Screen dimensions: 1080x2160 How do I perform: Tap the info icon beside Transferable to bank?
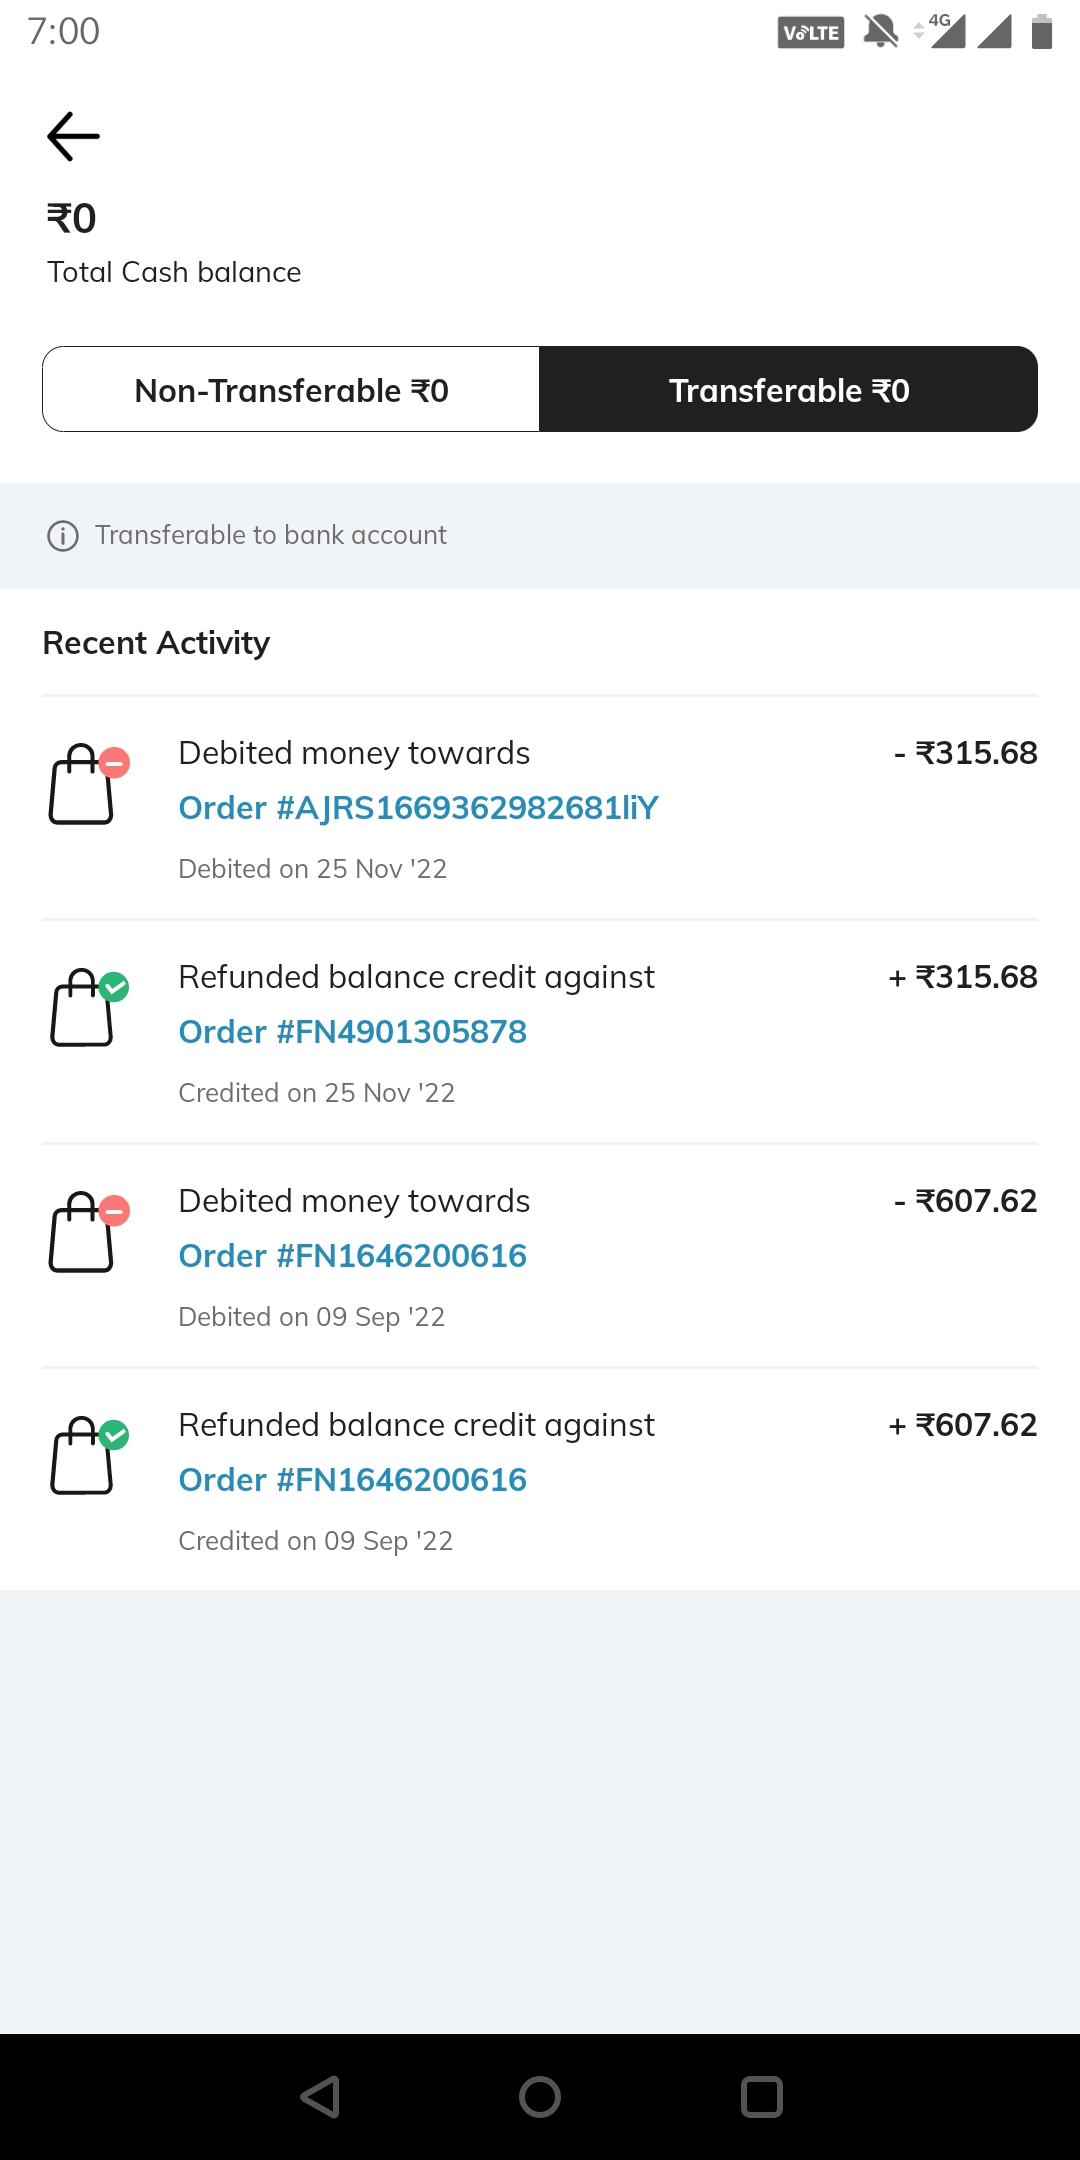pyautogui.click(x=63, y=536)
